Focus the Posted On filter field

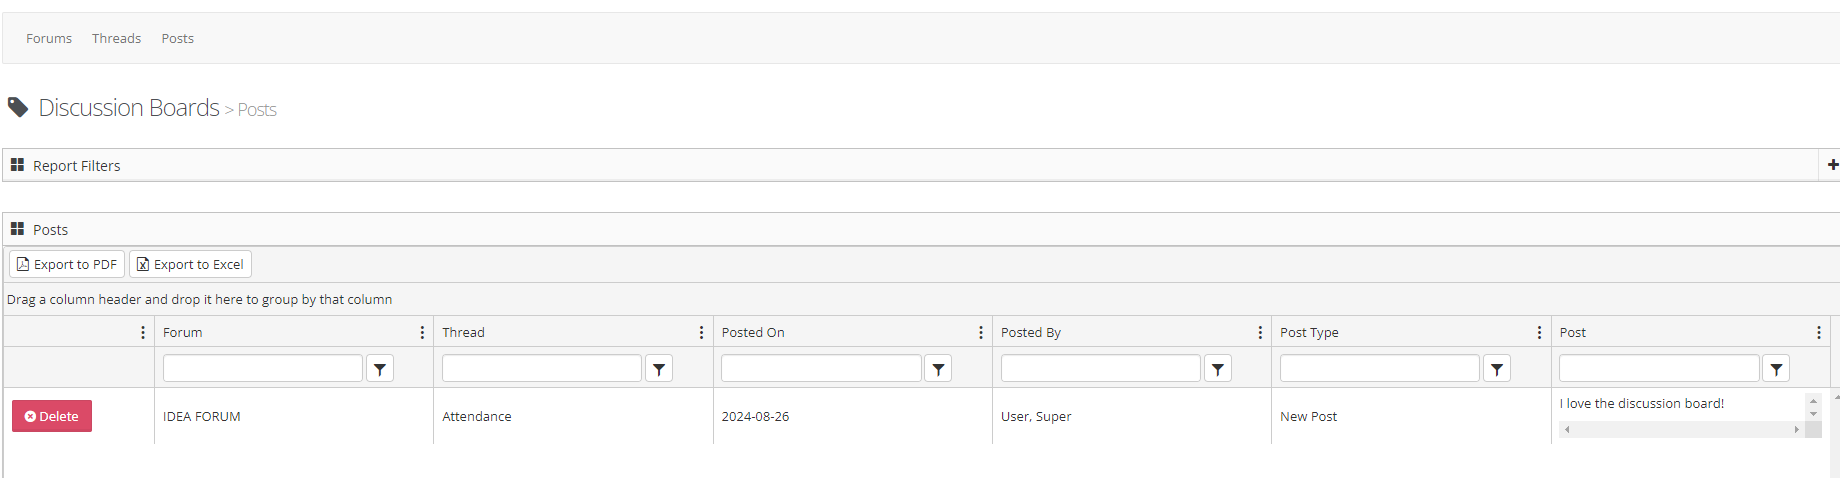821,369
